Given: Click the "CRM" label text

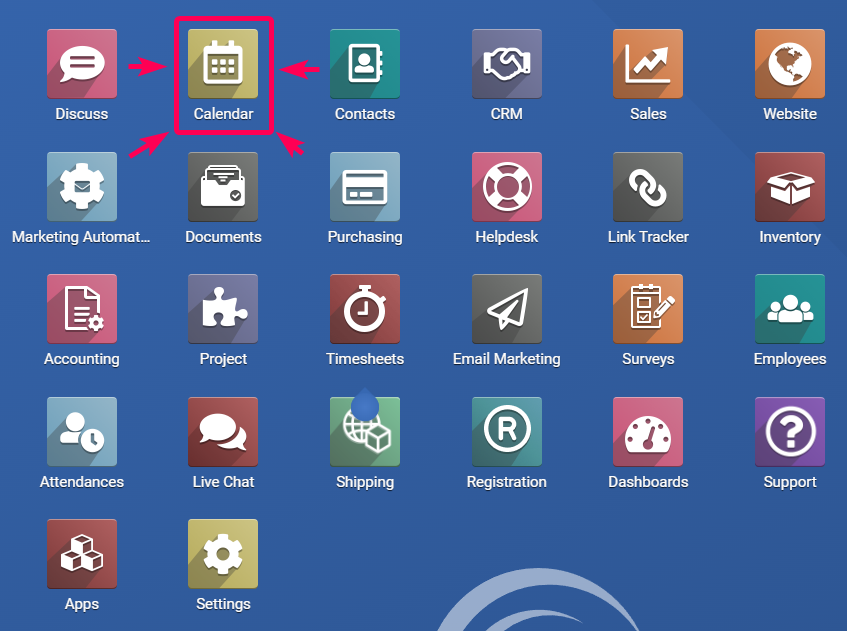Looking at the screenshot, I should tap(507, 113).
